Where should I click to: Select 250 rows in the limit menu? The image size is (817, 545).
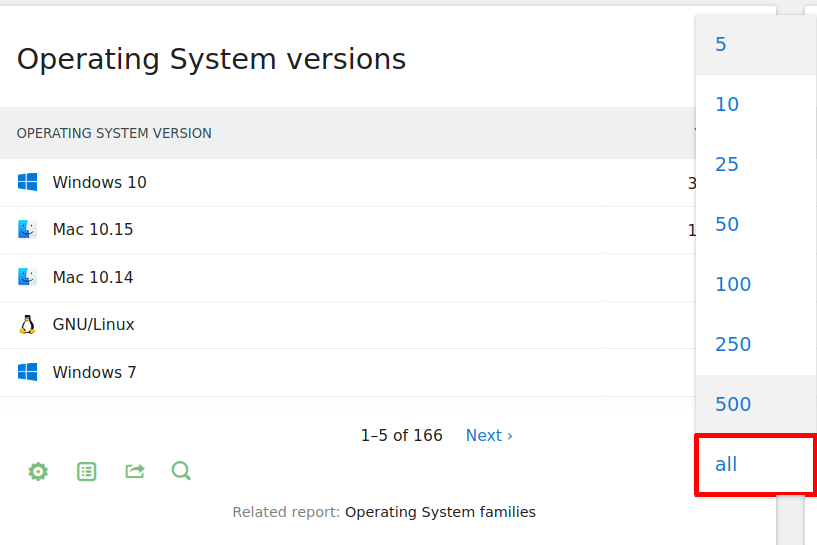coord(756,344)
